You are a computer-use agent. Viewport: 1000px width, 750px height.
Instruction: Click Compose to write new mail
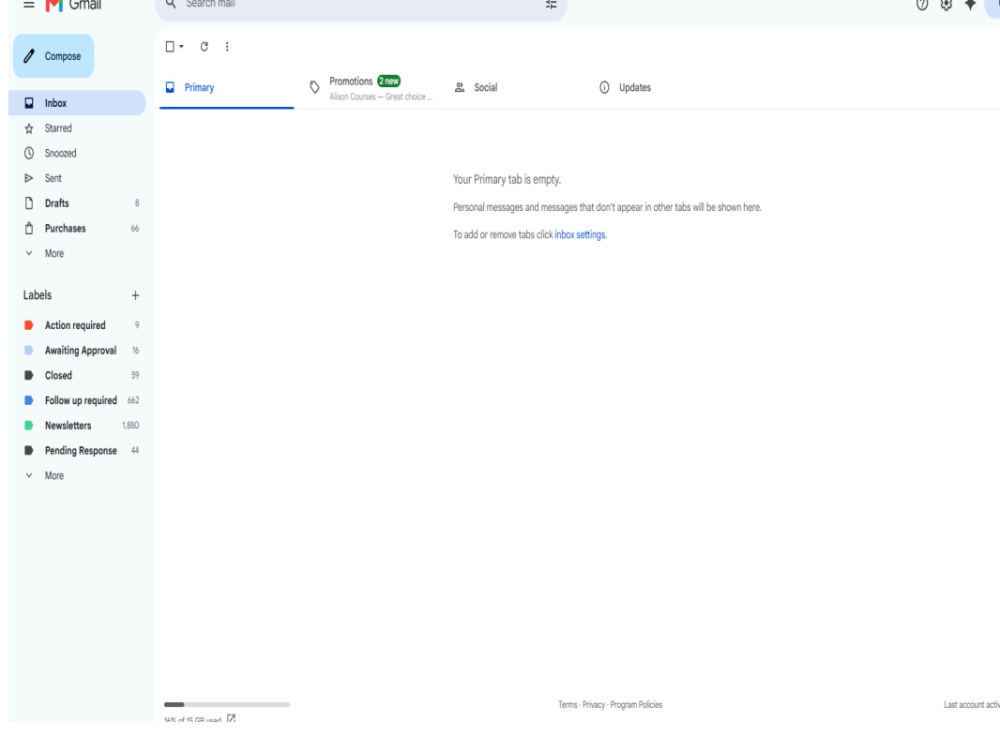[54, 56]
